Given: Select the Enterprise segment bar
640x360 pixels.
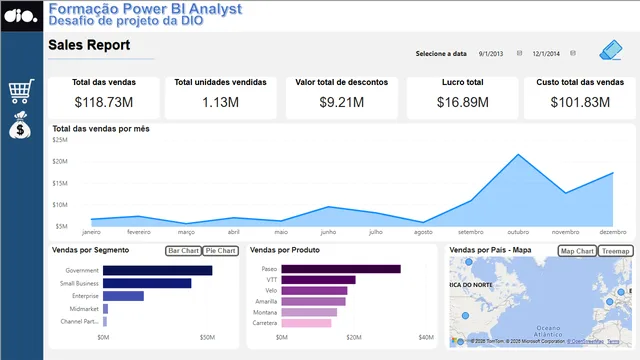Looking at the screenshot, I should pyautogui.click(x=123, y=296).
